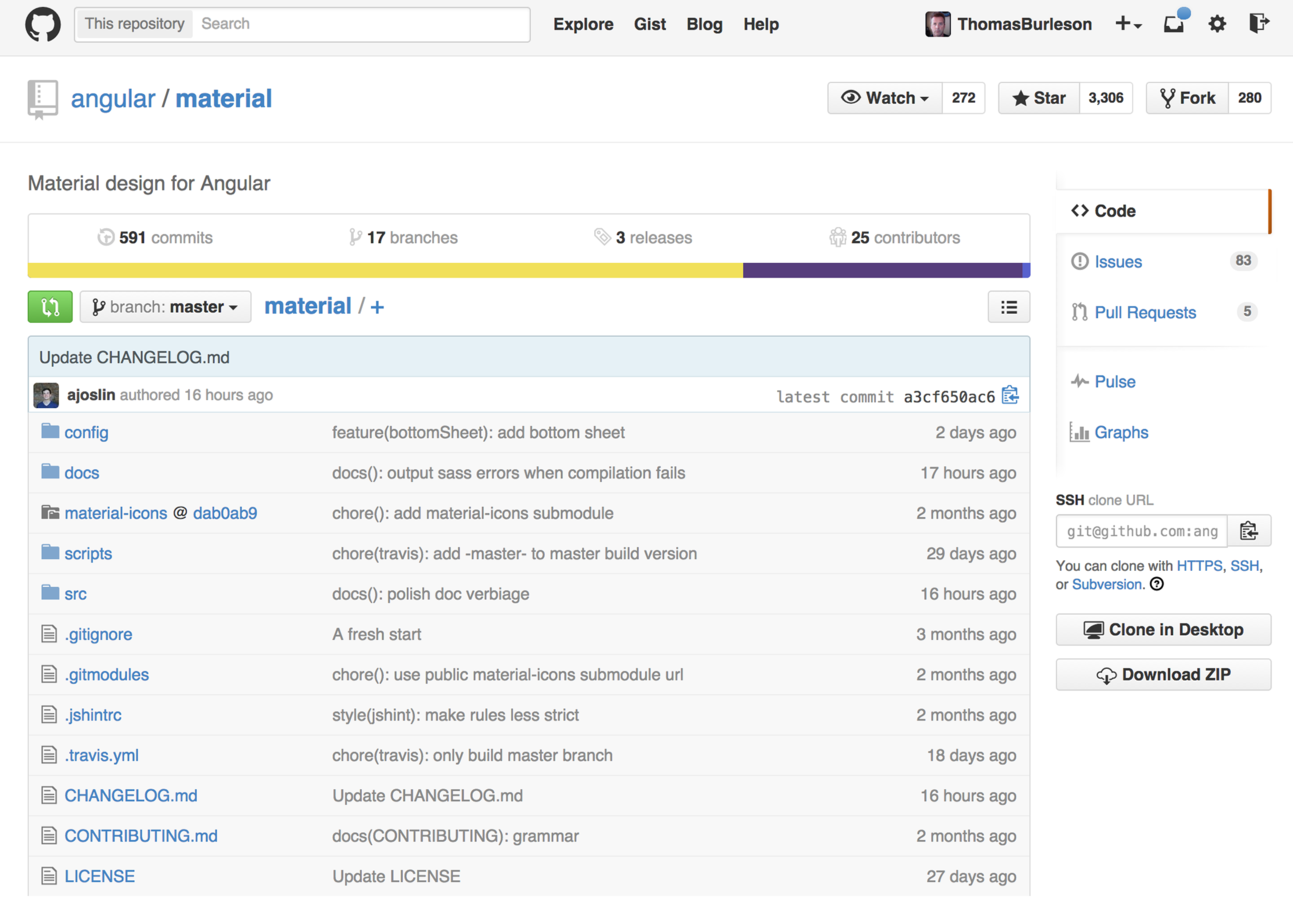
Task: Open Help in top navigation
Action: (x=761, y=24)
